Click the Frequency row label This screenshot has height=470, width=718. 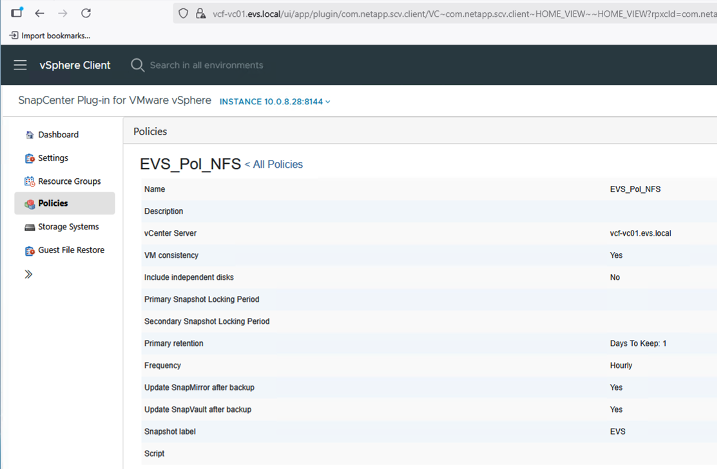tap(162, 366)
